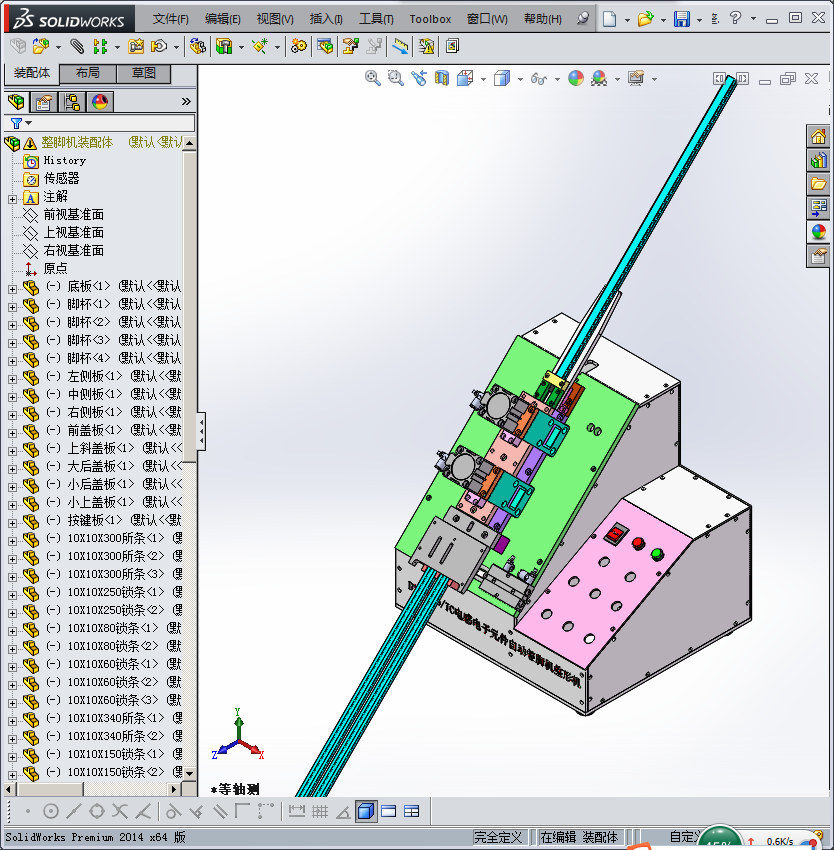Switch to the 布局 tab
Image resolution: width=834 pixels, height=850 pixels.
coord(87,73)
